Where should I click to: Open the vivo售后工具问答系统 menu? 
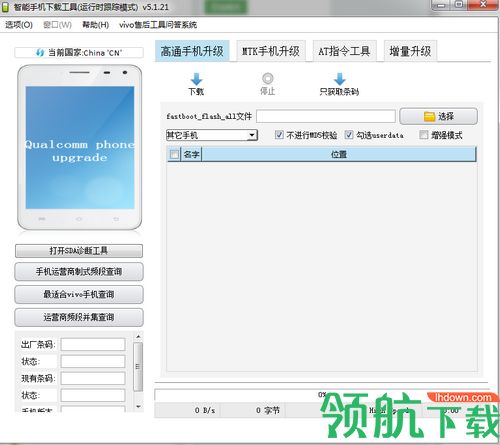point(158,25)
